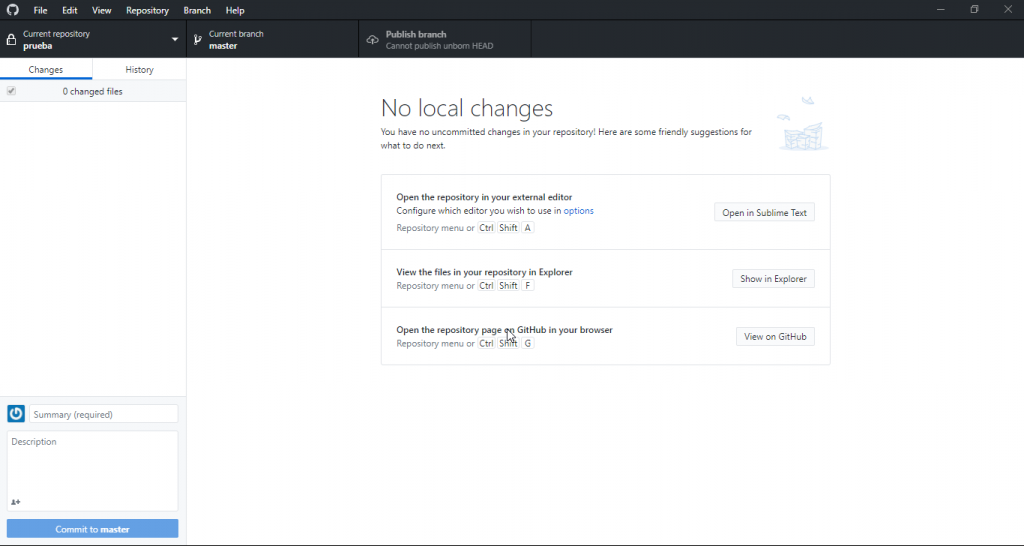1024x546 pixels.
Task: Click the Publish branch cloud icon
Action: coord(372,40)
